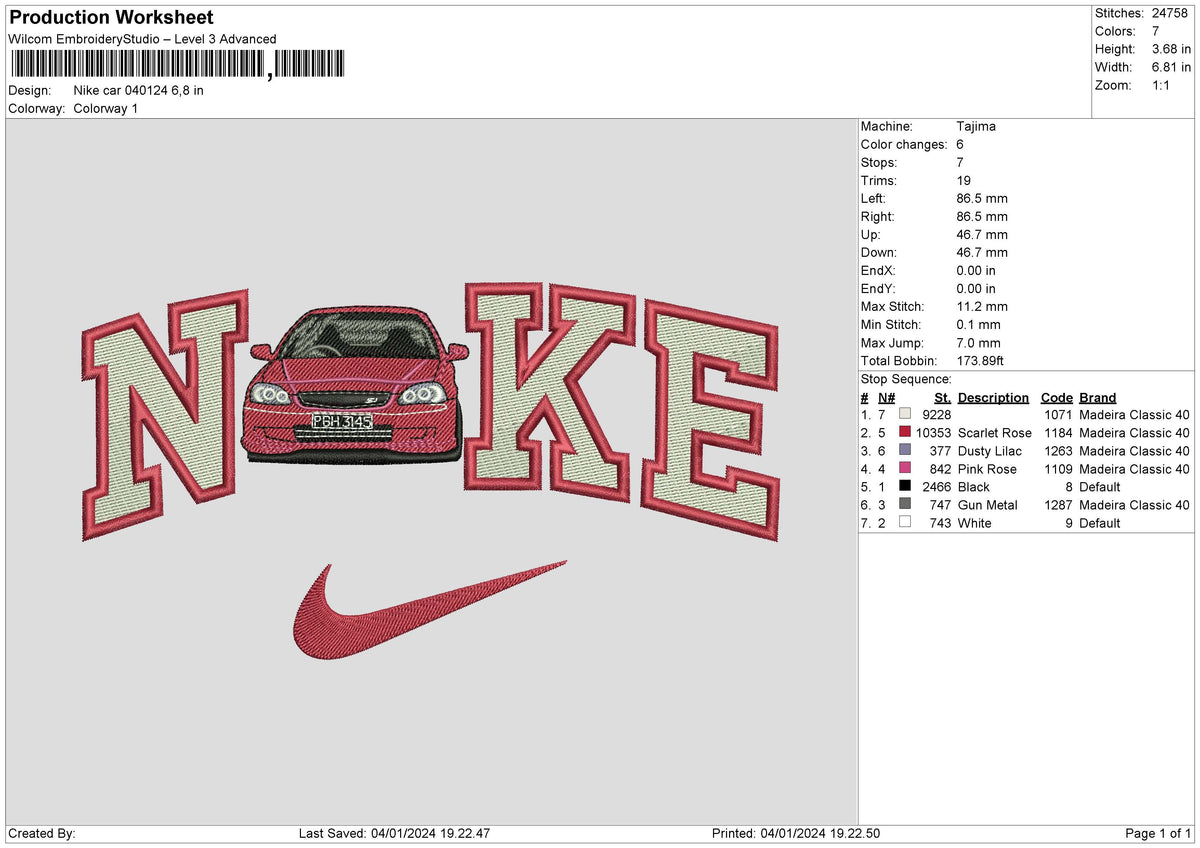Click the barcode below the software name

[178, 64]
